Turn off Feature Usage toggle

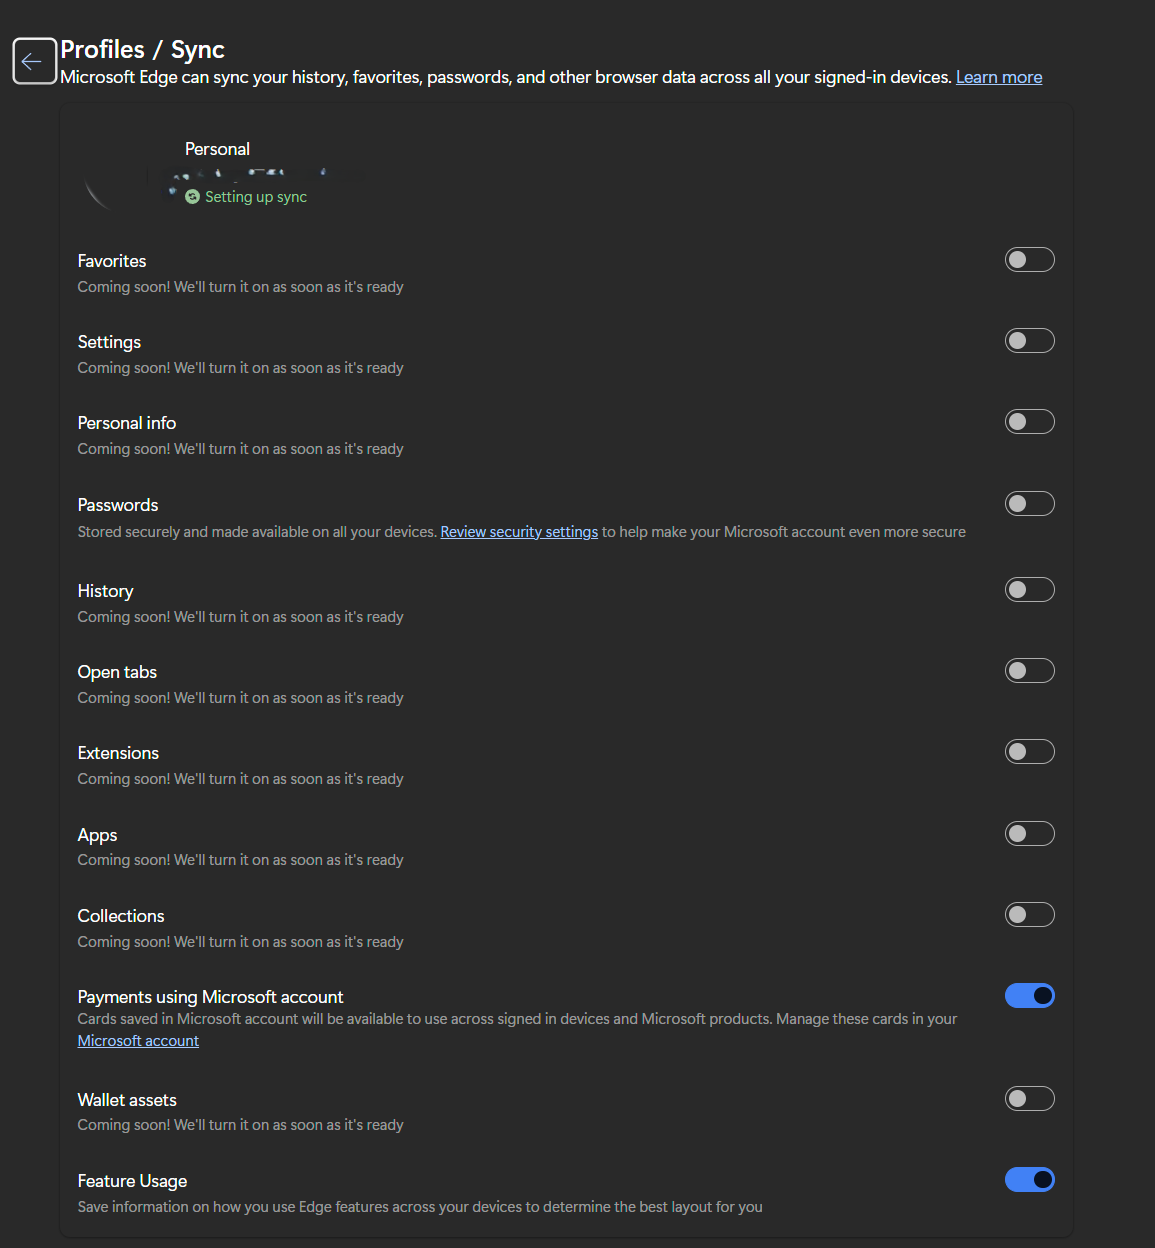(1029, 1180)
